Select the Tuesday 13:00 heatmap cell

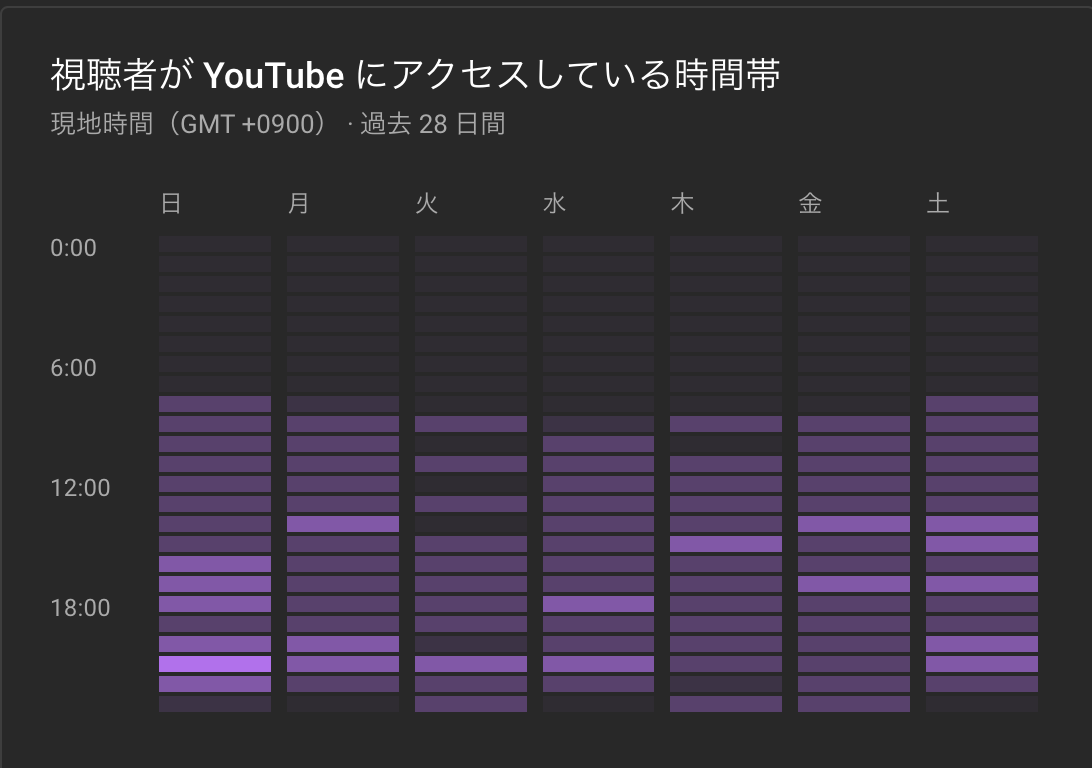pyautogui.click(x=471, y=503)
